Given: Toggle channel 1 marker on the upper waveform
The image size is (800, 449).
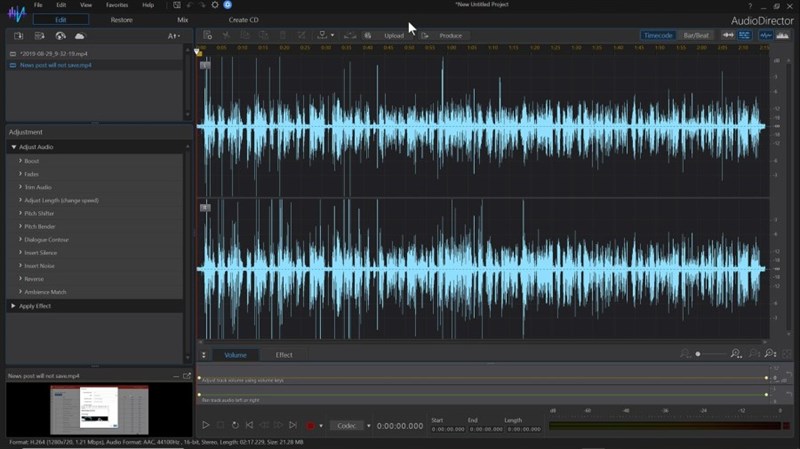Looking at the screenshot, I should 205,65.
